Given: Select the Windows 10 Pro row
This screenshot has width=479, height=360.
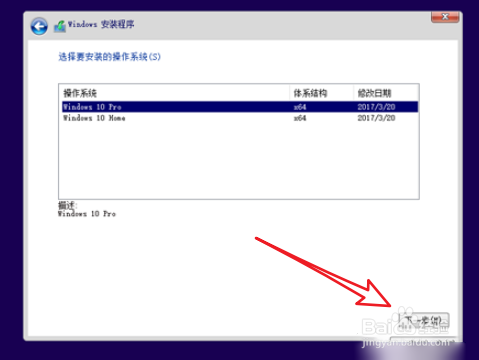Looking at the screenshot, I should tap(240, 107).
